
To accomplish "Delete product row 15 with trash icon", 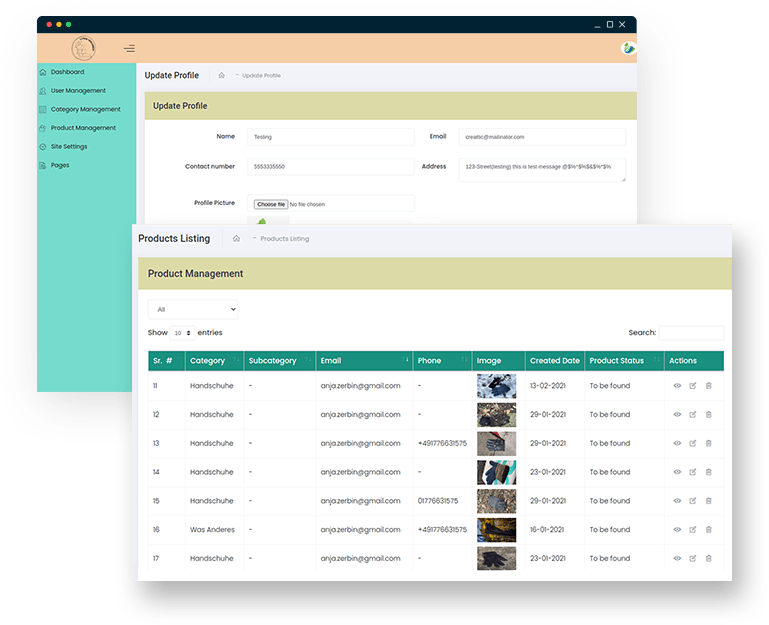I will (x=709, y=501).
